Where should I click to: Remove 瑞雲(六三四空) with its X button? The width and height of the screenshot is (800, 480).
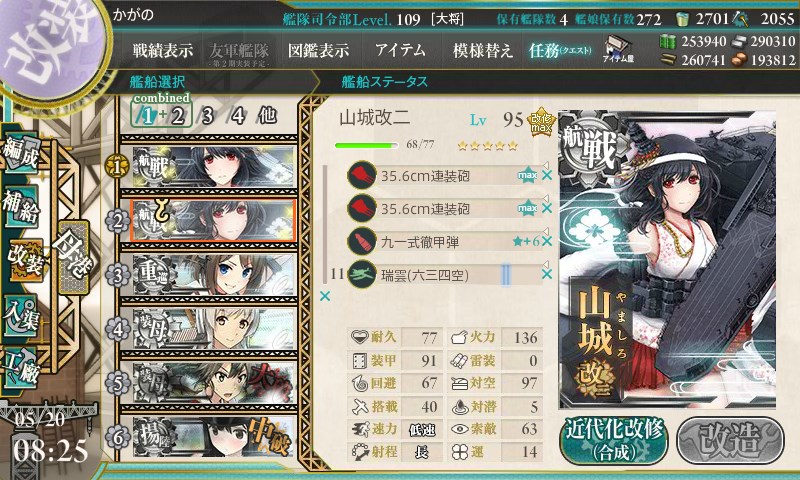[x=547, y=274]
